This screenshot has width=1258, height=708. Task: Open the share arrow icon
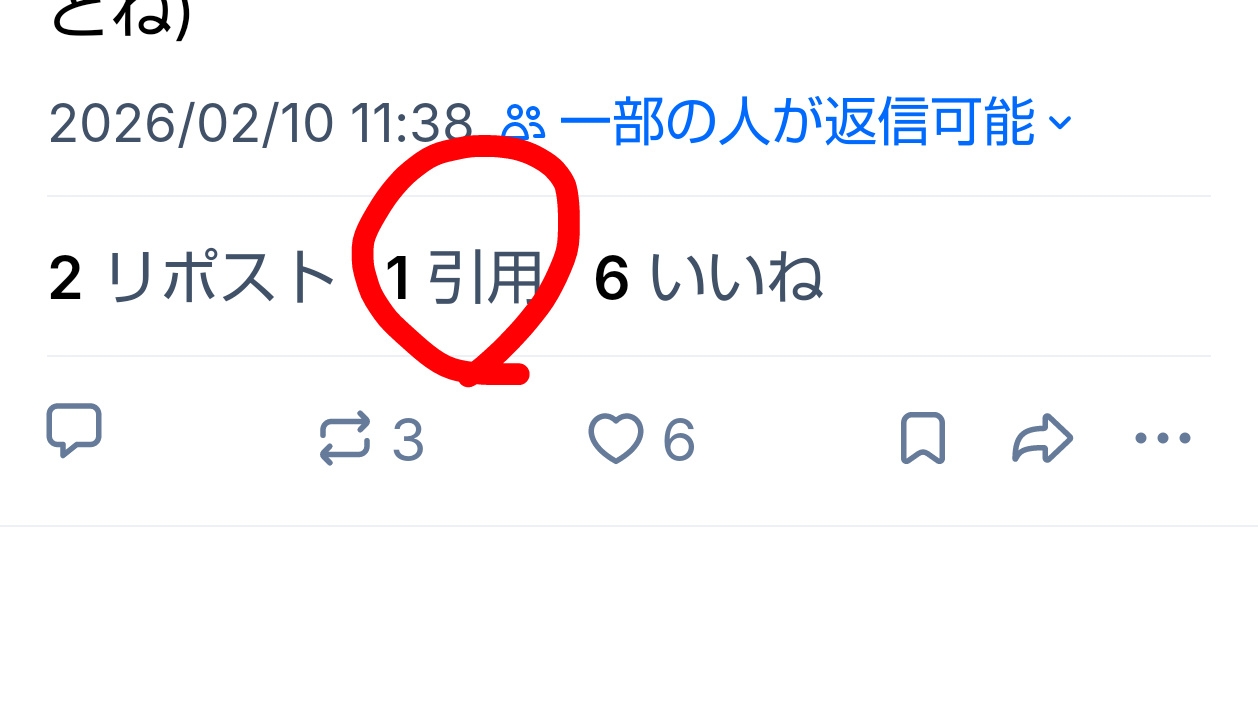1042,439
